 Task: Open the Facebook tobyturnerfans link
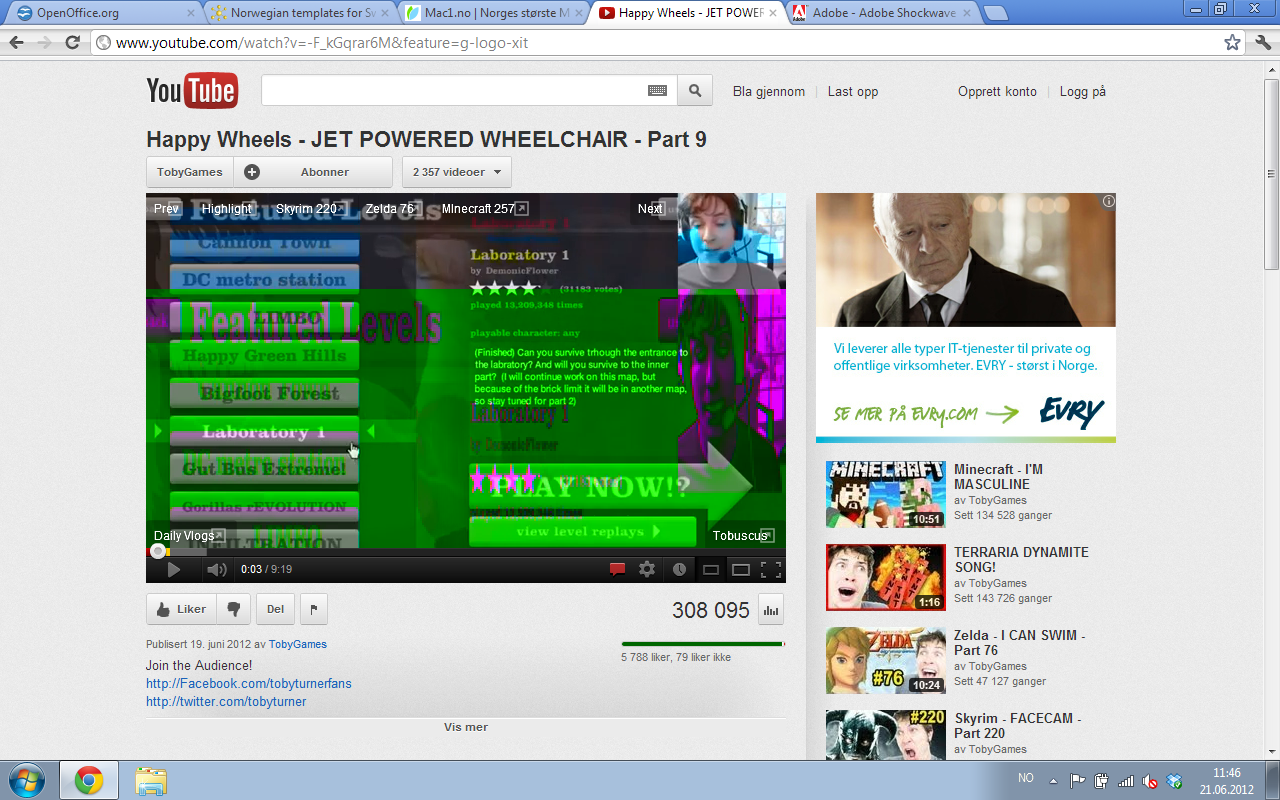point(249,684)
